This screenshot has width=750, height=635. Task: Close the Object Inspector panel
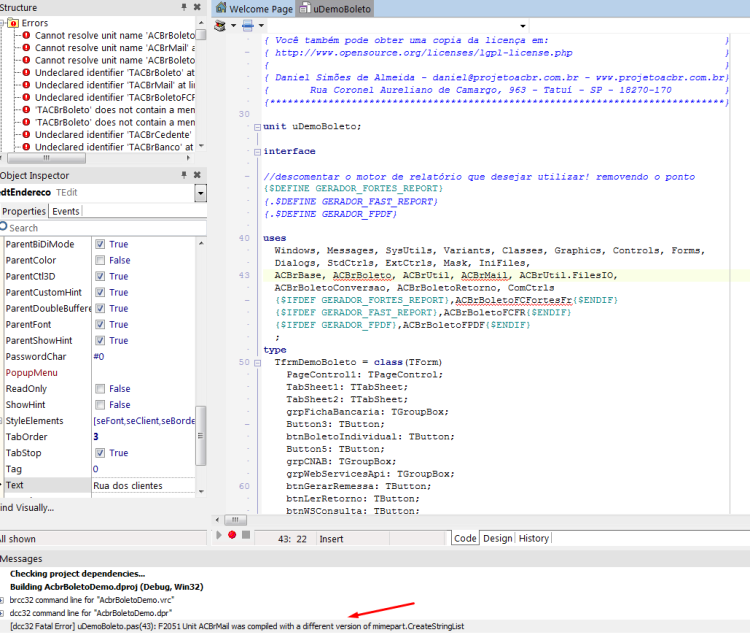[x=197, y=175]
